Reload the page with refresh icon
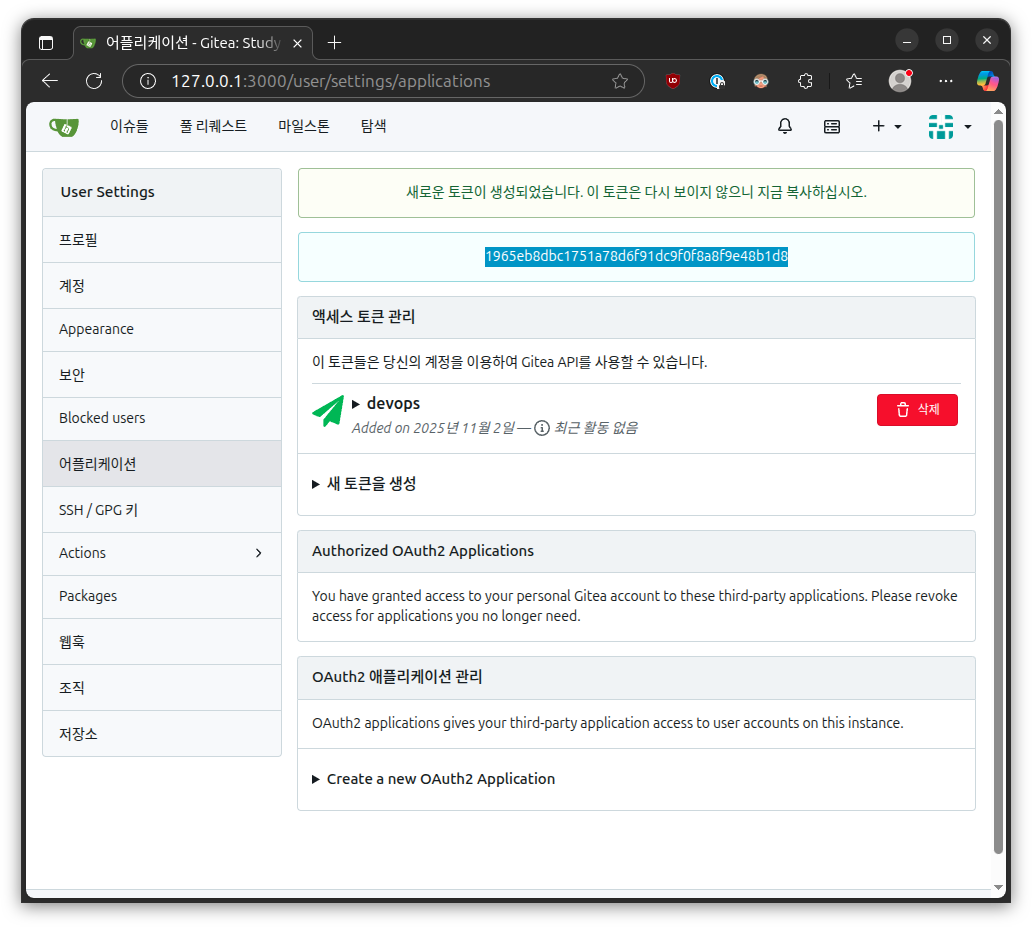Viewport: 1032px width, 927px height. [94, 81]
